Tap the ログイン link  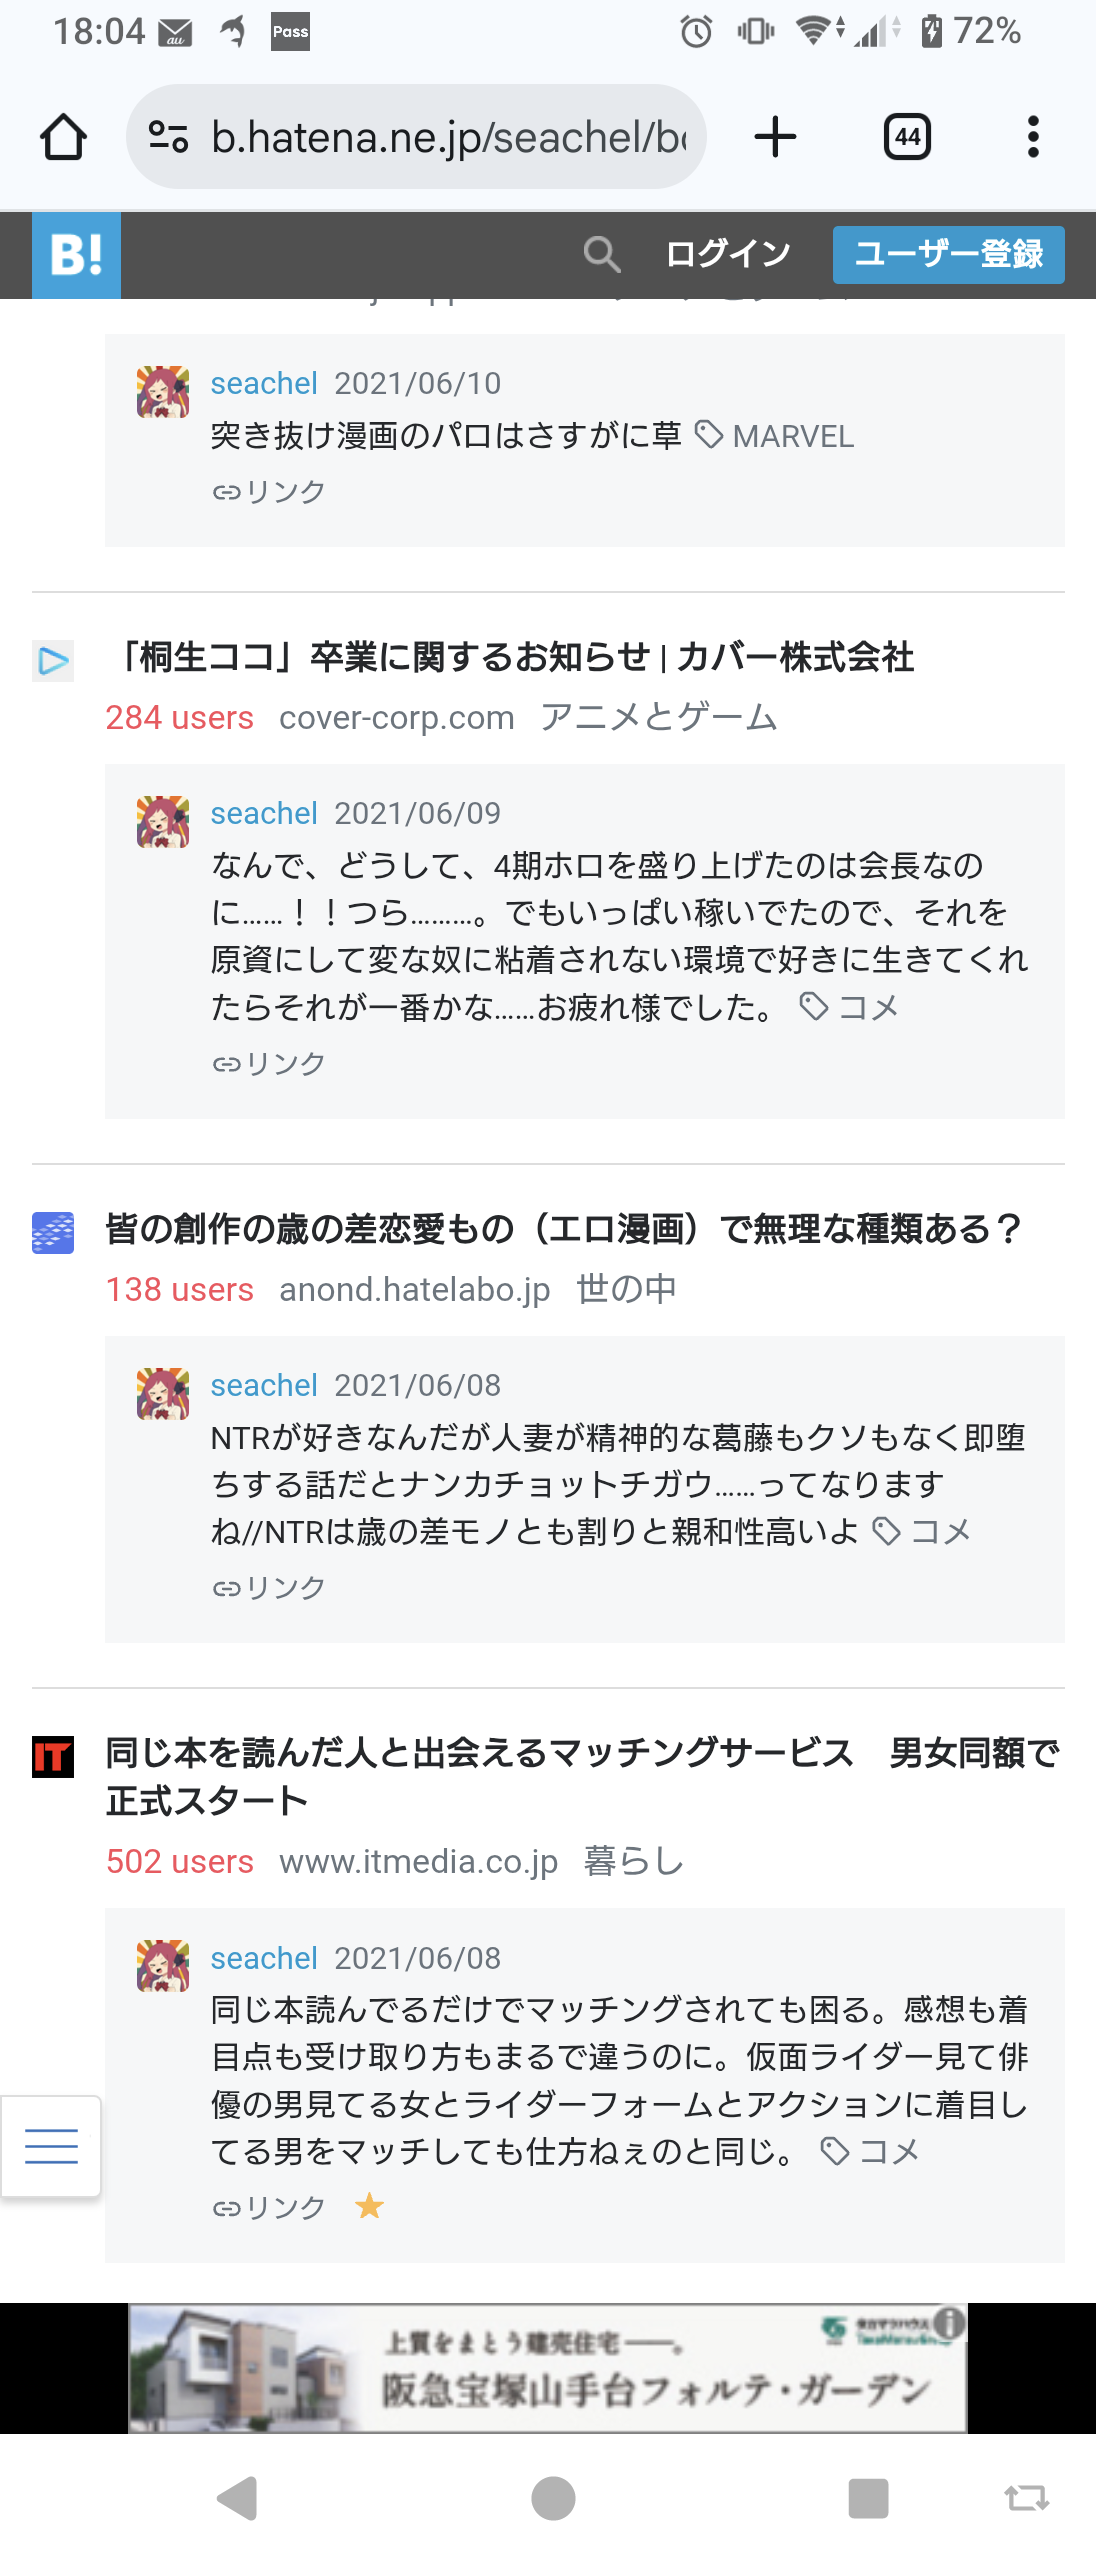[x=728, y=255]
